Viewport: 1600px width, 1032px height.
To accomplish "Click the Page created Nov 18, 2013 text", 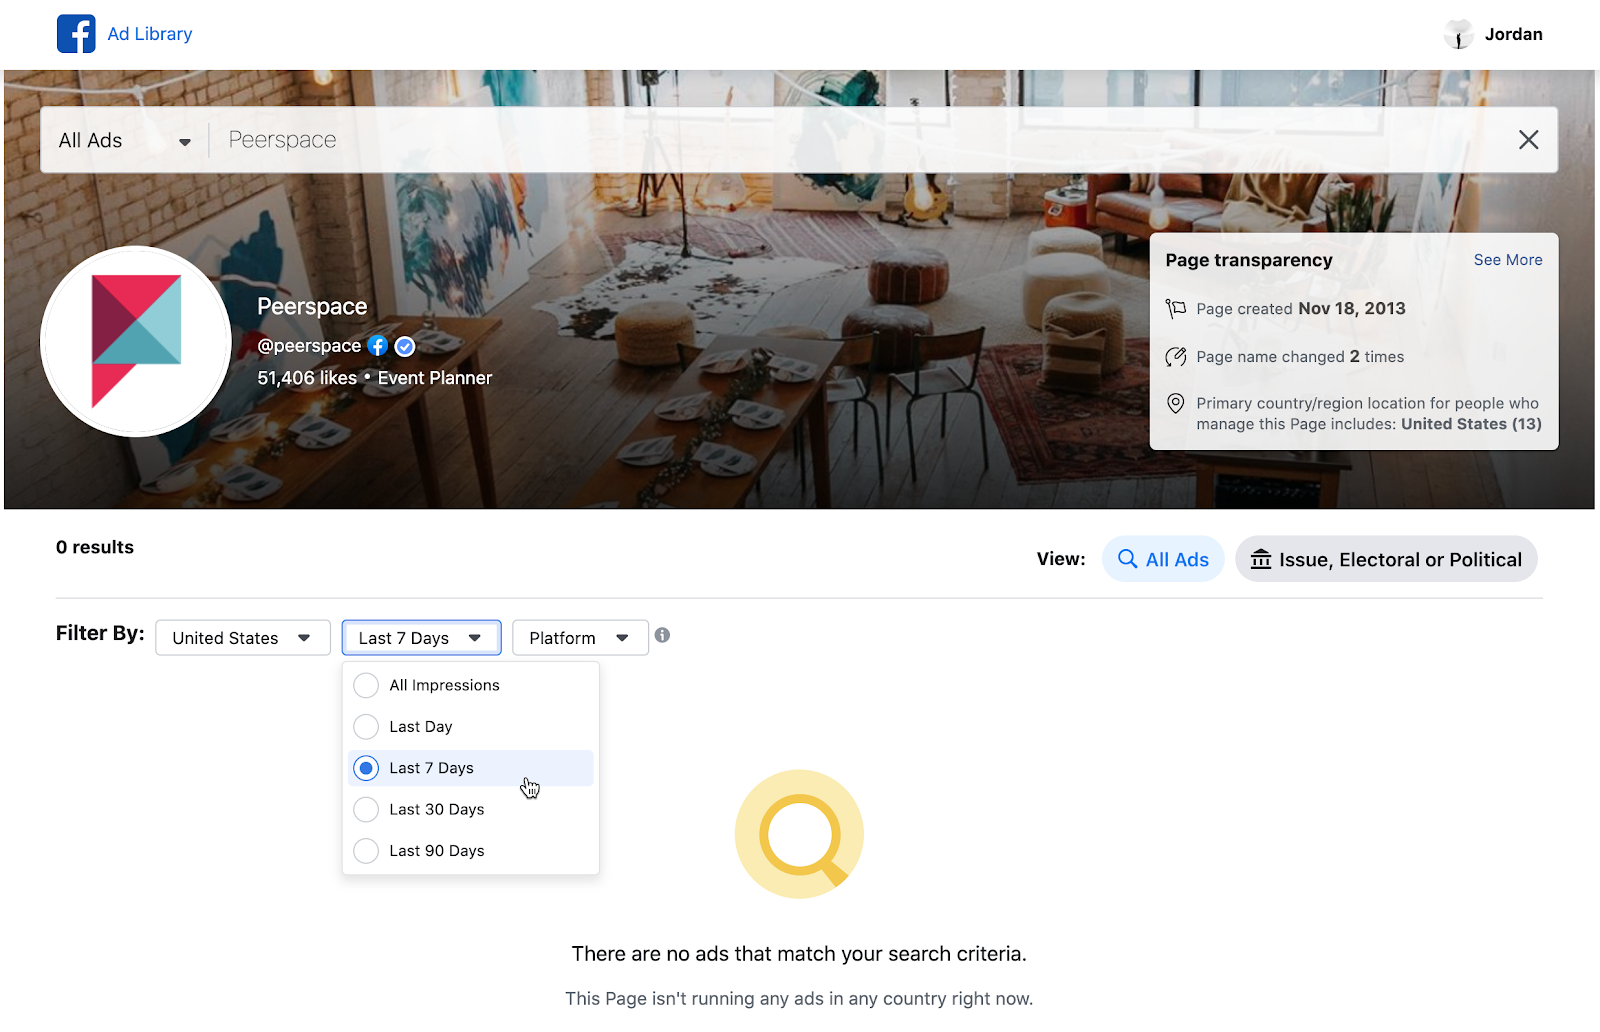I will click(x=1301, y=309).
